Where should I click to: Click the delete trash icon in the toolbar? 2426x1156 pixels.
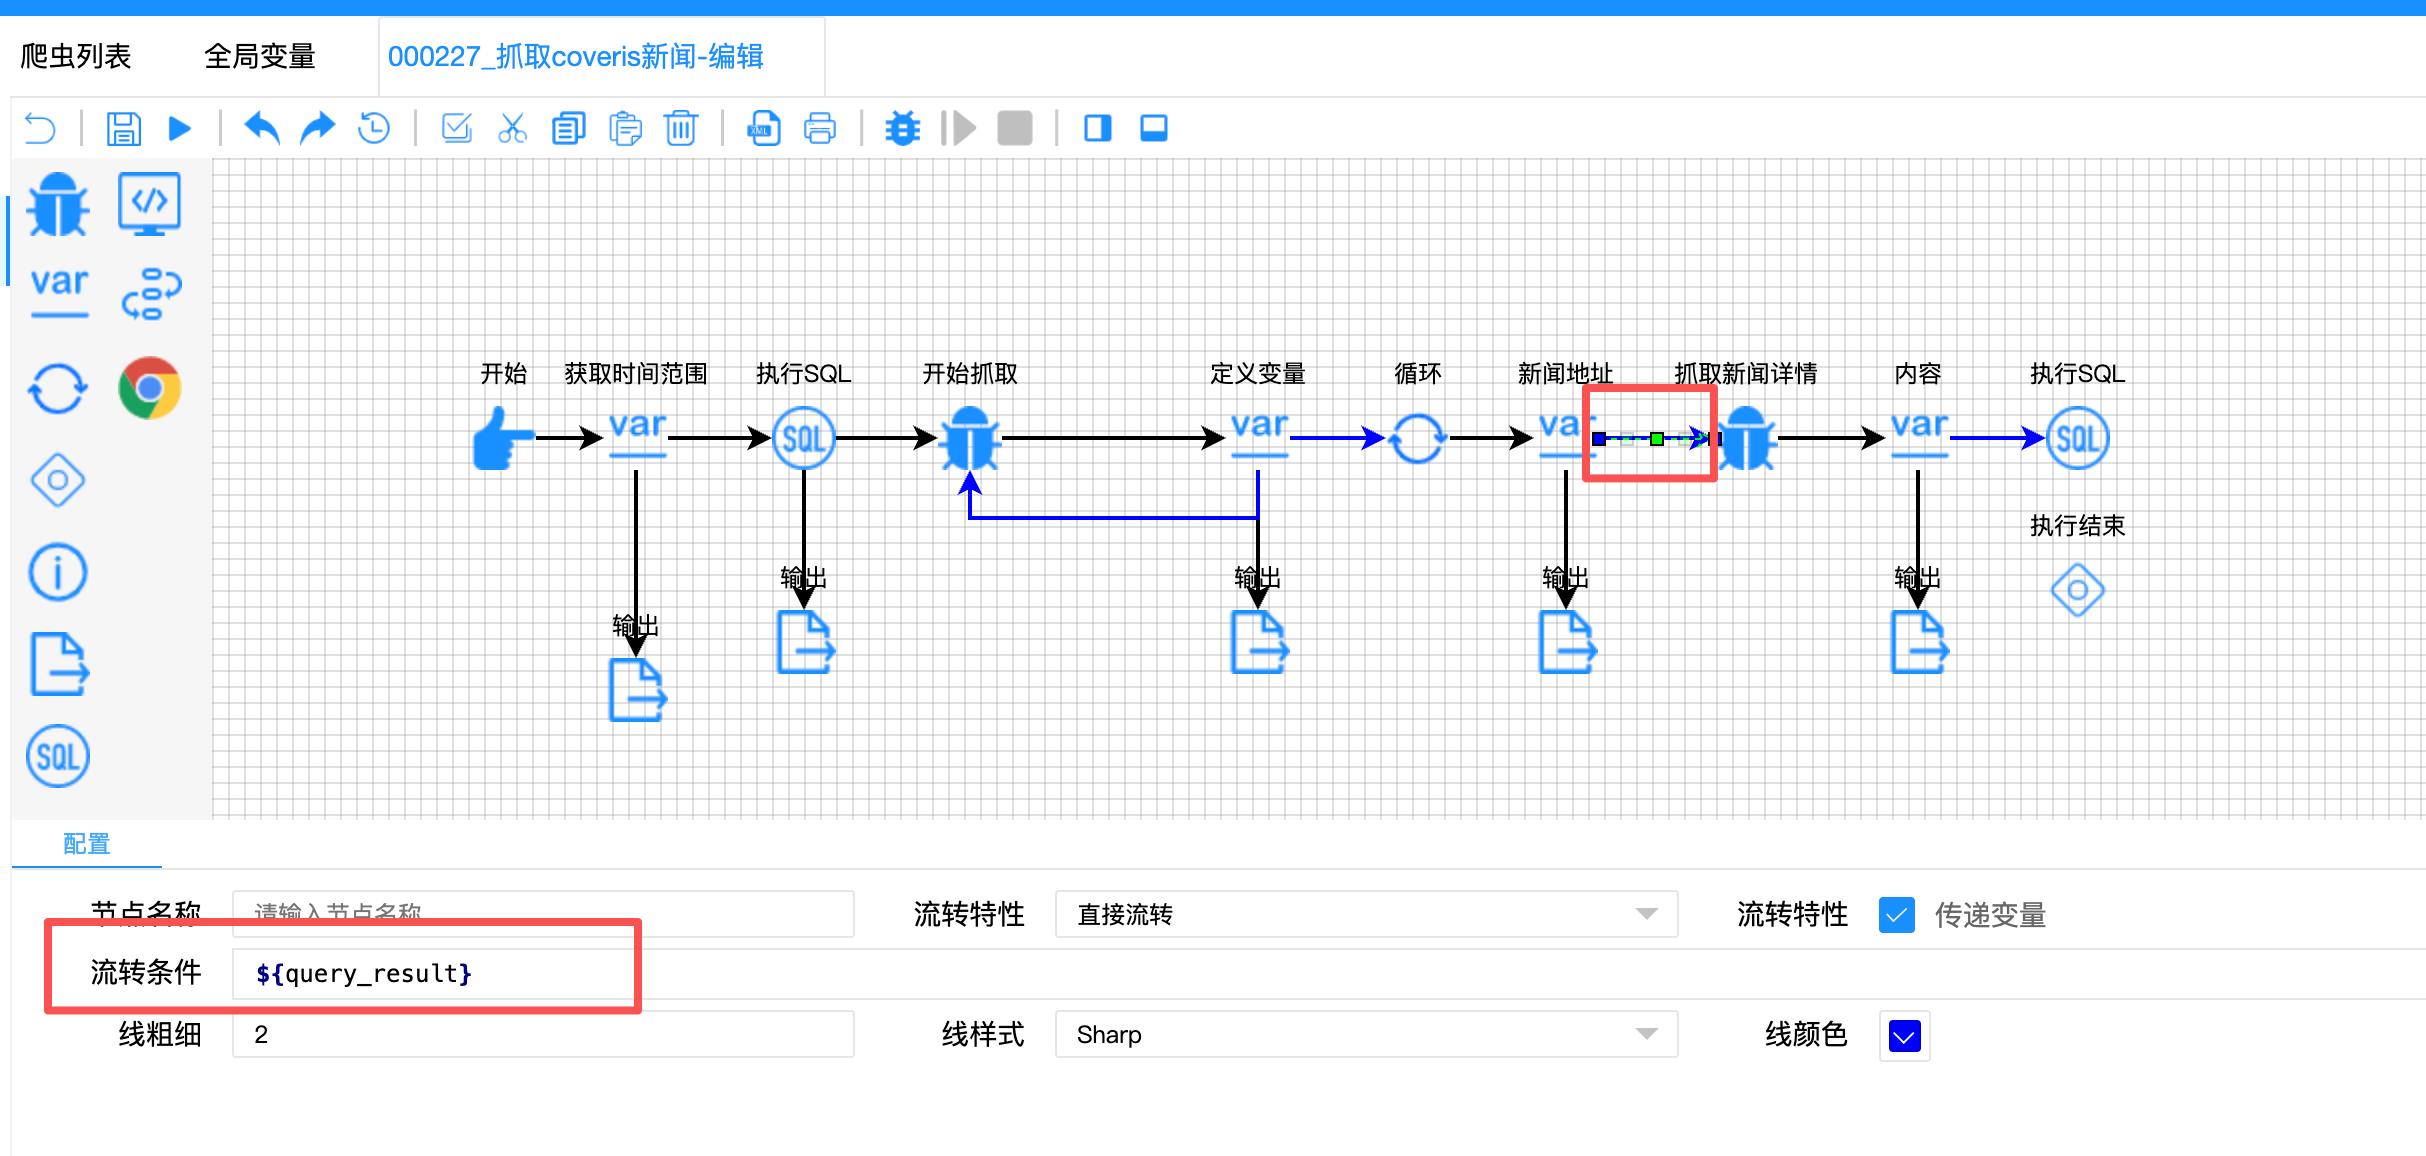click(681, 128)
